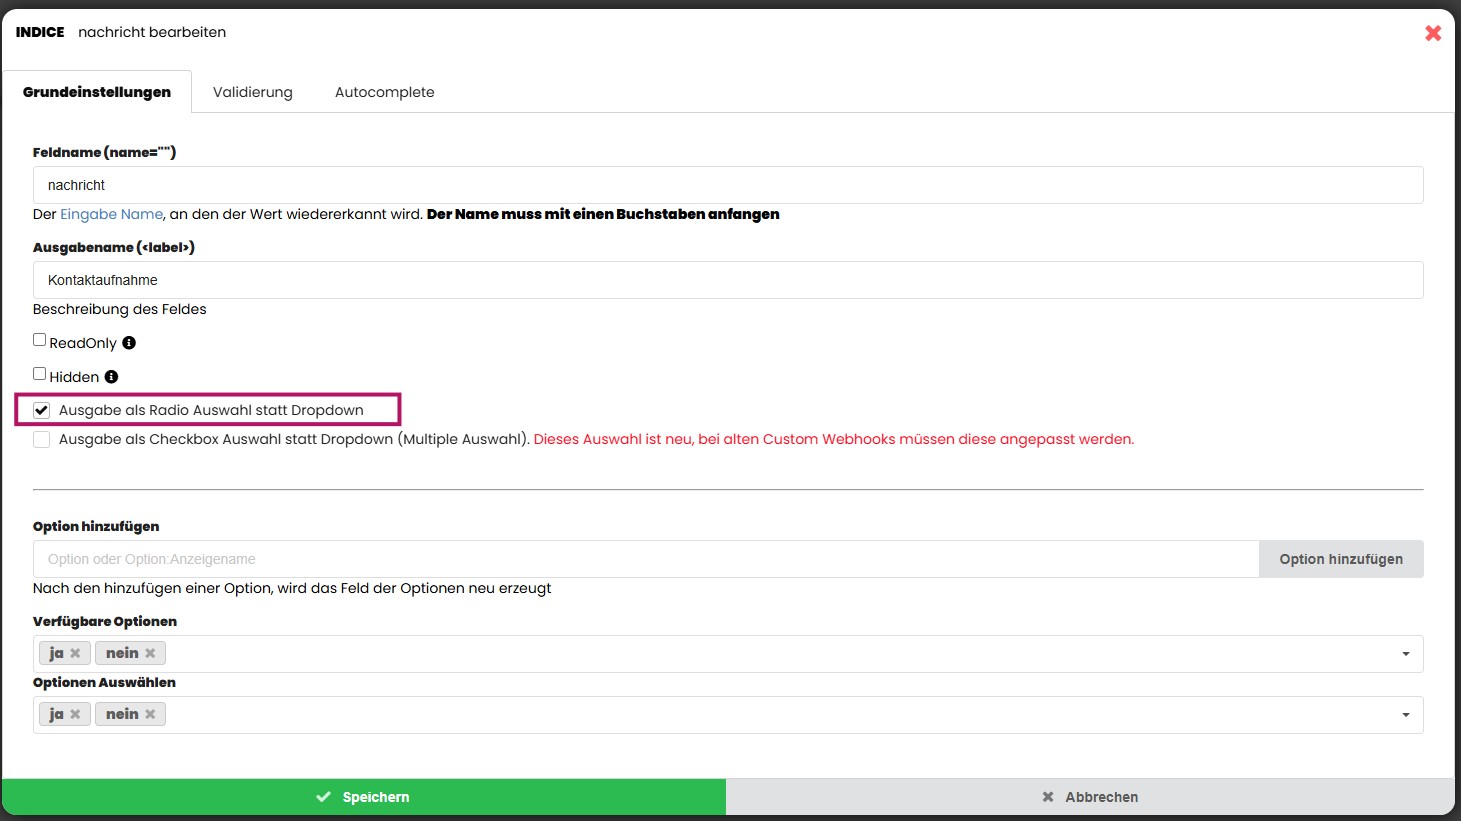Remove 'ja' tag in Optionen Auswählen
Screen dimensions: 1461x821
tap(75, 715)
